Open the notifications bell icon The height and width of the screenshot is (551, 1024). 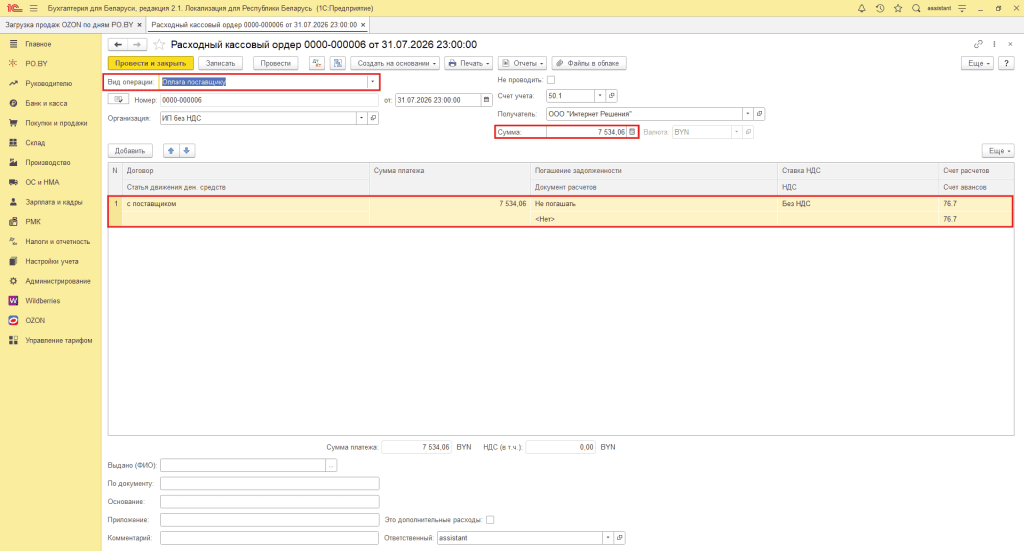pyautogui.click(x=861, y=8)
